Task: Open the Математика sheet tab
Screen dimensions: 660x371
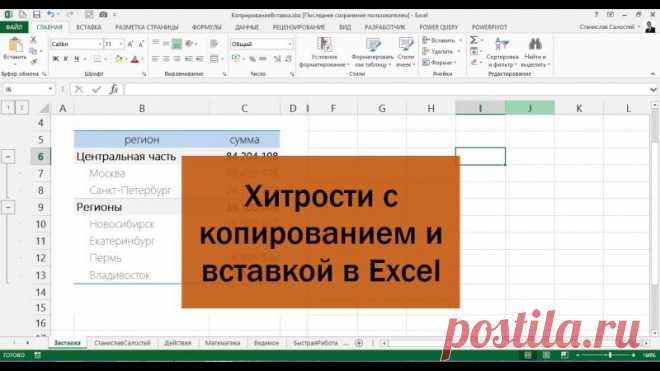Action: tap(223, 343)
